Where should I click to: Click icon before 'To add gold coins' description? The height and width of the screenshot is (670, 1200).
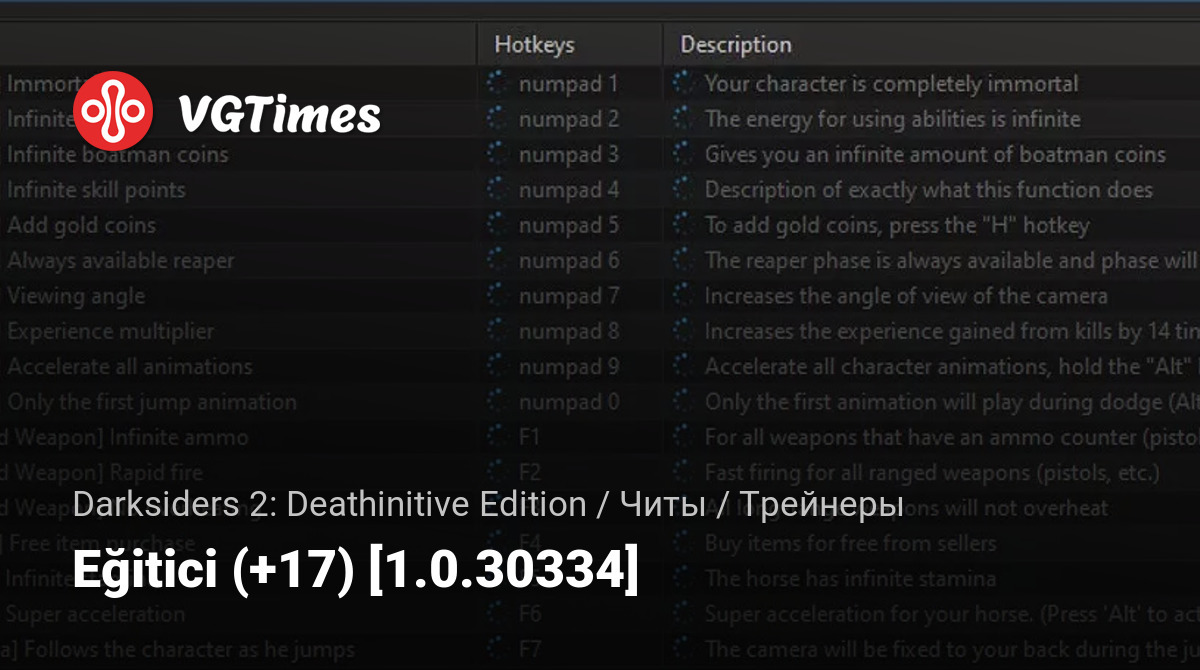[683, 226]
